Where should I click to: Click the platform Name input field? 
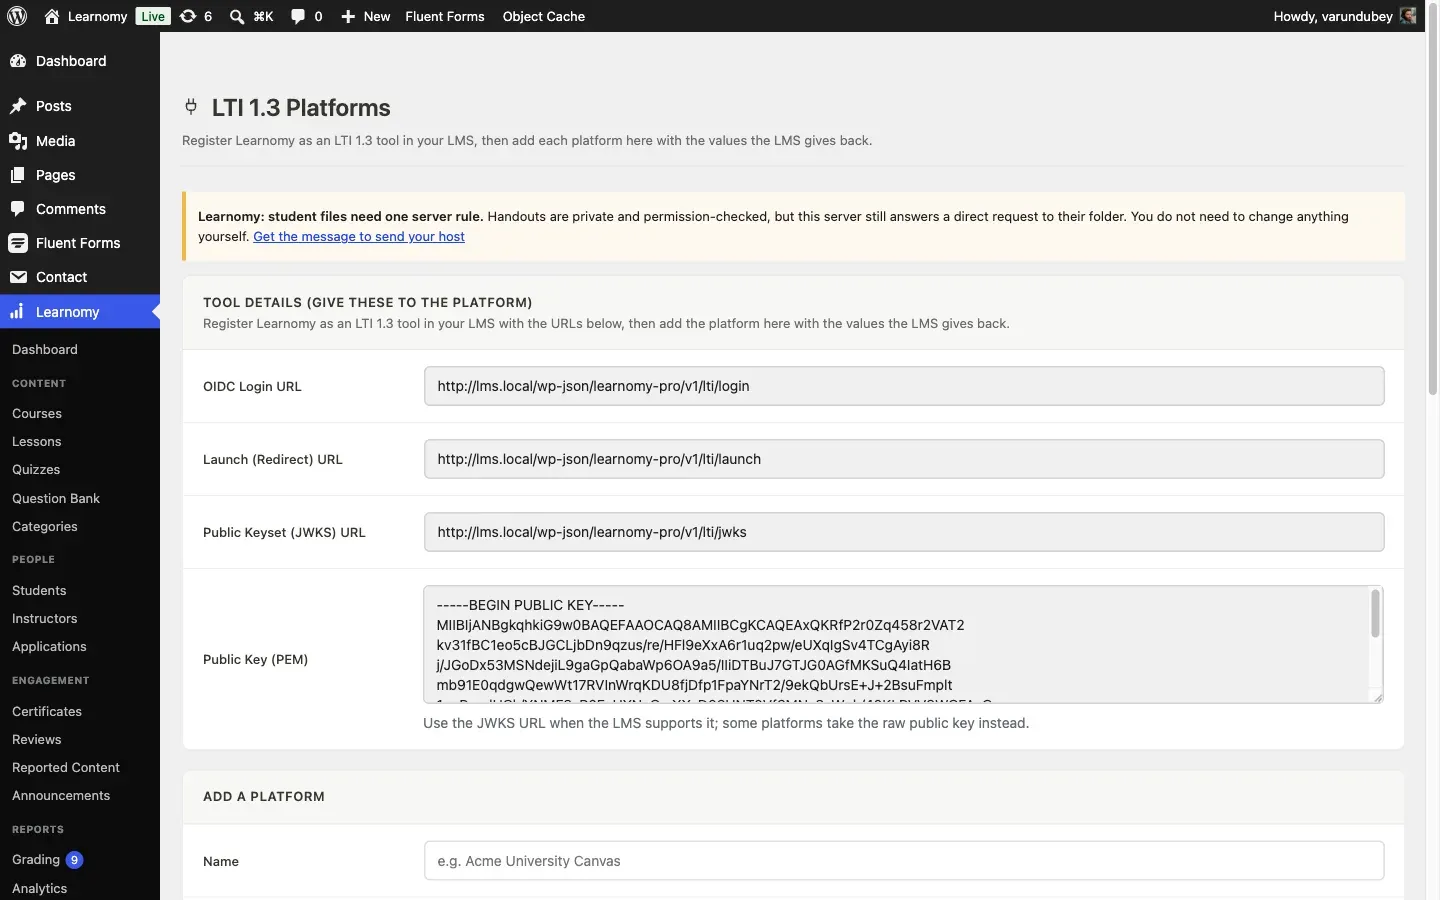click(904, 861)
